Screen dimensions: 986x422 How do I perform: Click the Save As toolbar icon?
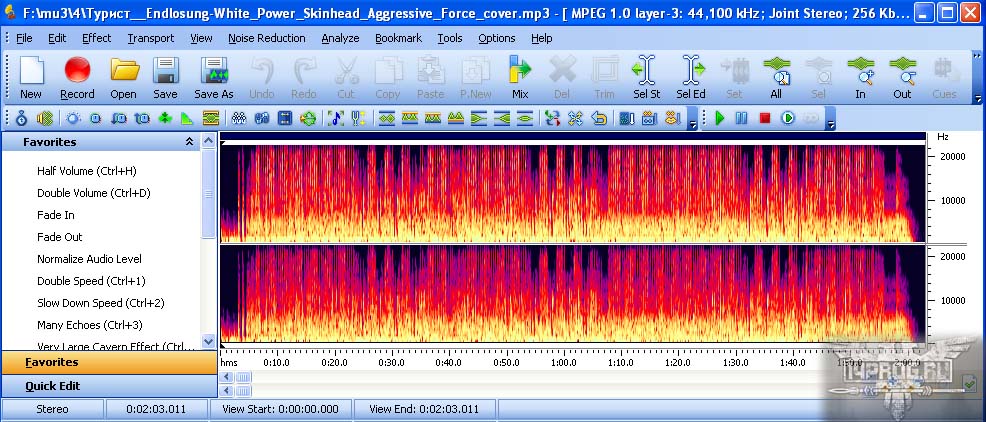(214, 78)
